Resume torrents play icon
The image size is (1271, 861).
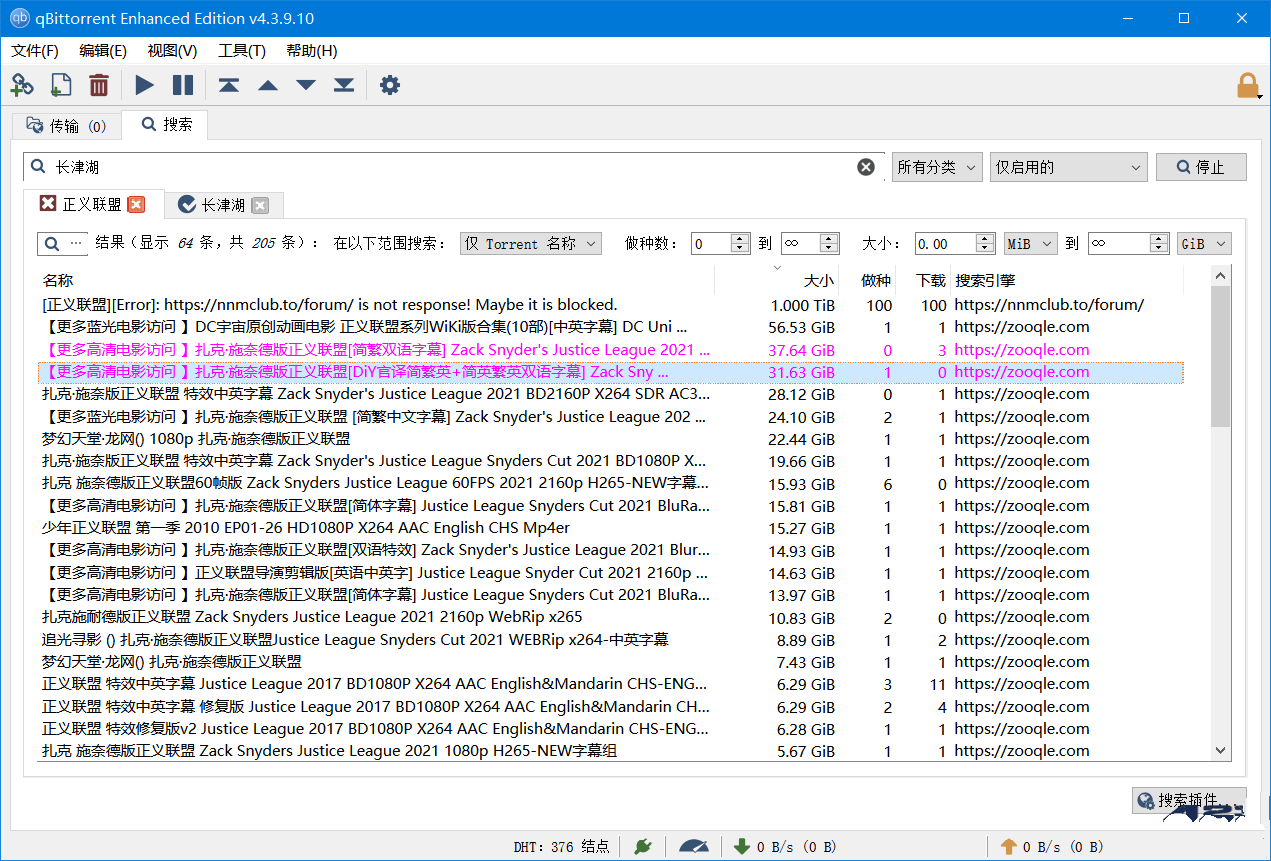(x=145, y=86)
